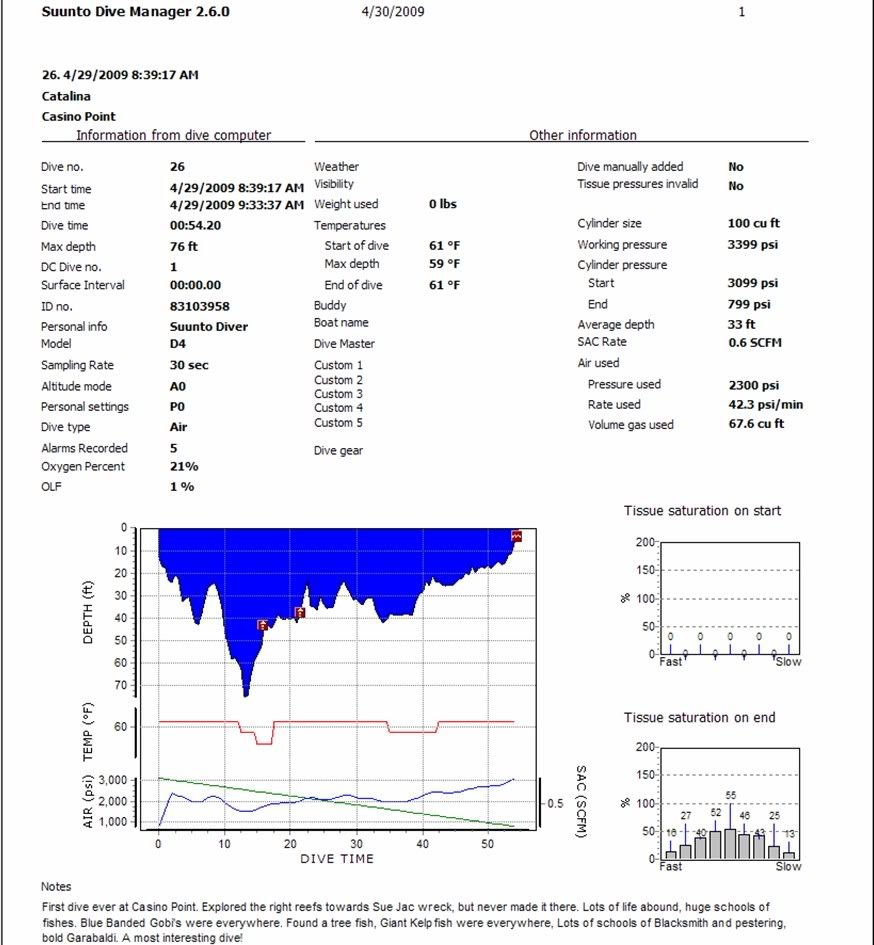Click the "Suunto Dive Manager 2.6.0" header
The image size is (874, 945).
coord(136,11)
